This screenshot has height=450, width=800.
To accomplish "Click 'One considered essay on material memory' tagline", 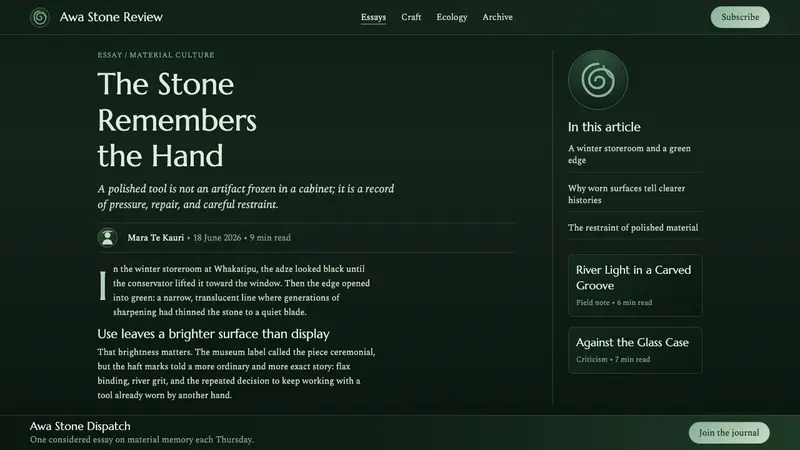I will 142,440.
